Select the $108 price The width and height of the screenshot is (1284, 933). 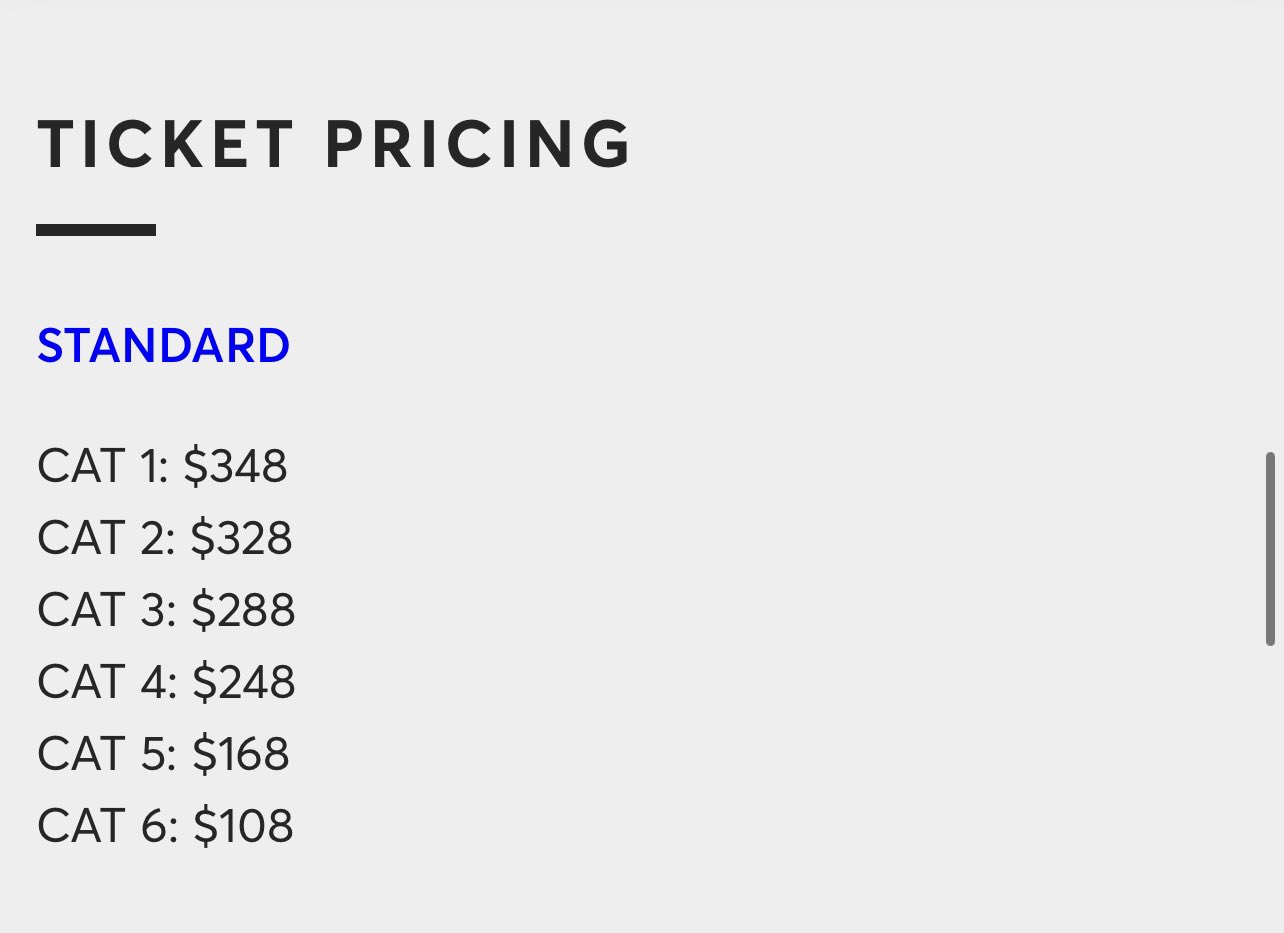(243, 827)
